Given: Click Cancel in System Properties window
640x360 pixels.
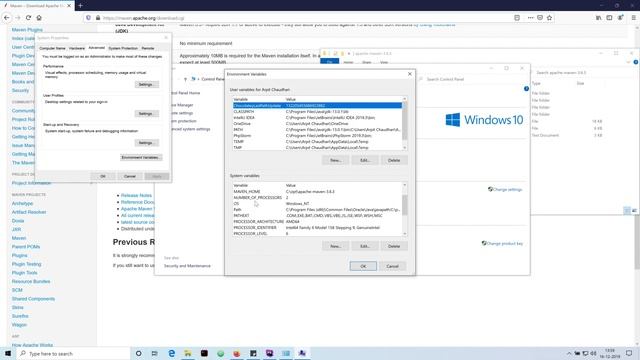Looking at the screenshot, I should [130, 176].
